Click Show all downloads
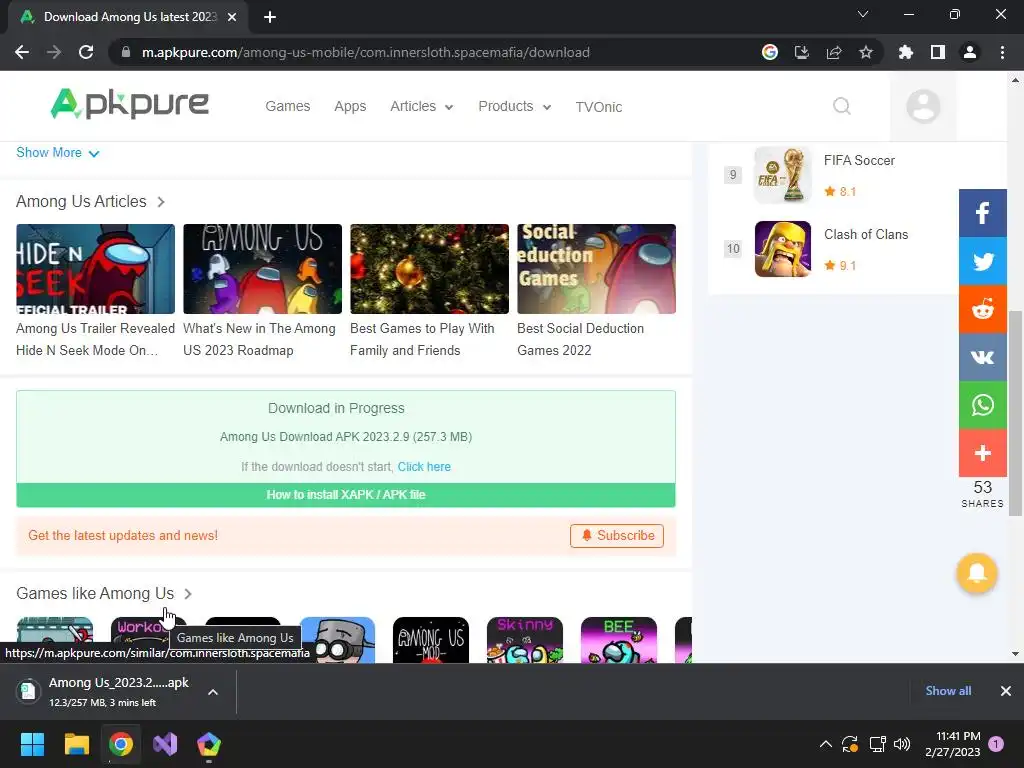This screenshot has width=1024, height=768. click(x=948, y=691)
